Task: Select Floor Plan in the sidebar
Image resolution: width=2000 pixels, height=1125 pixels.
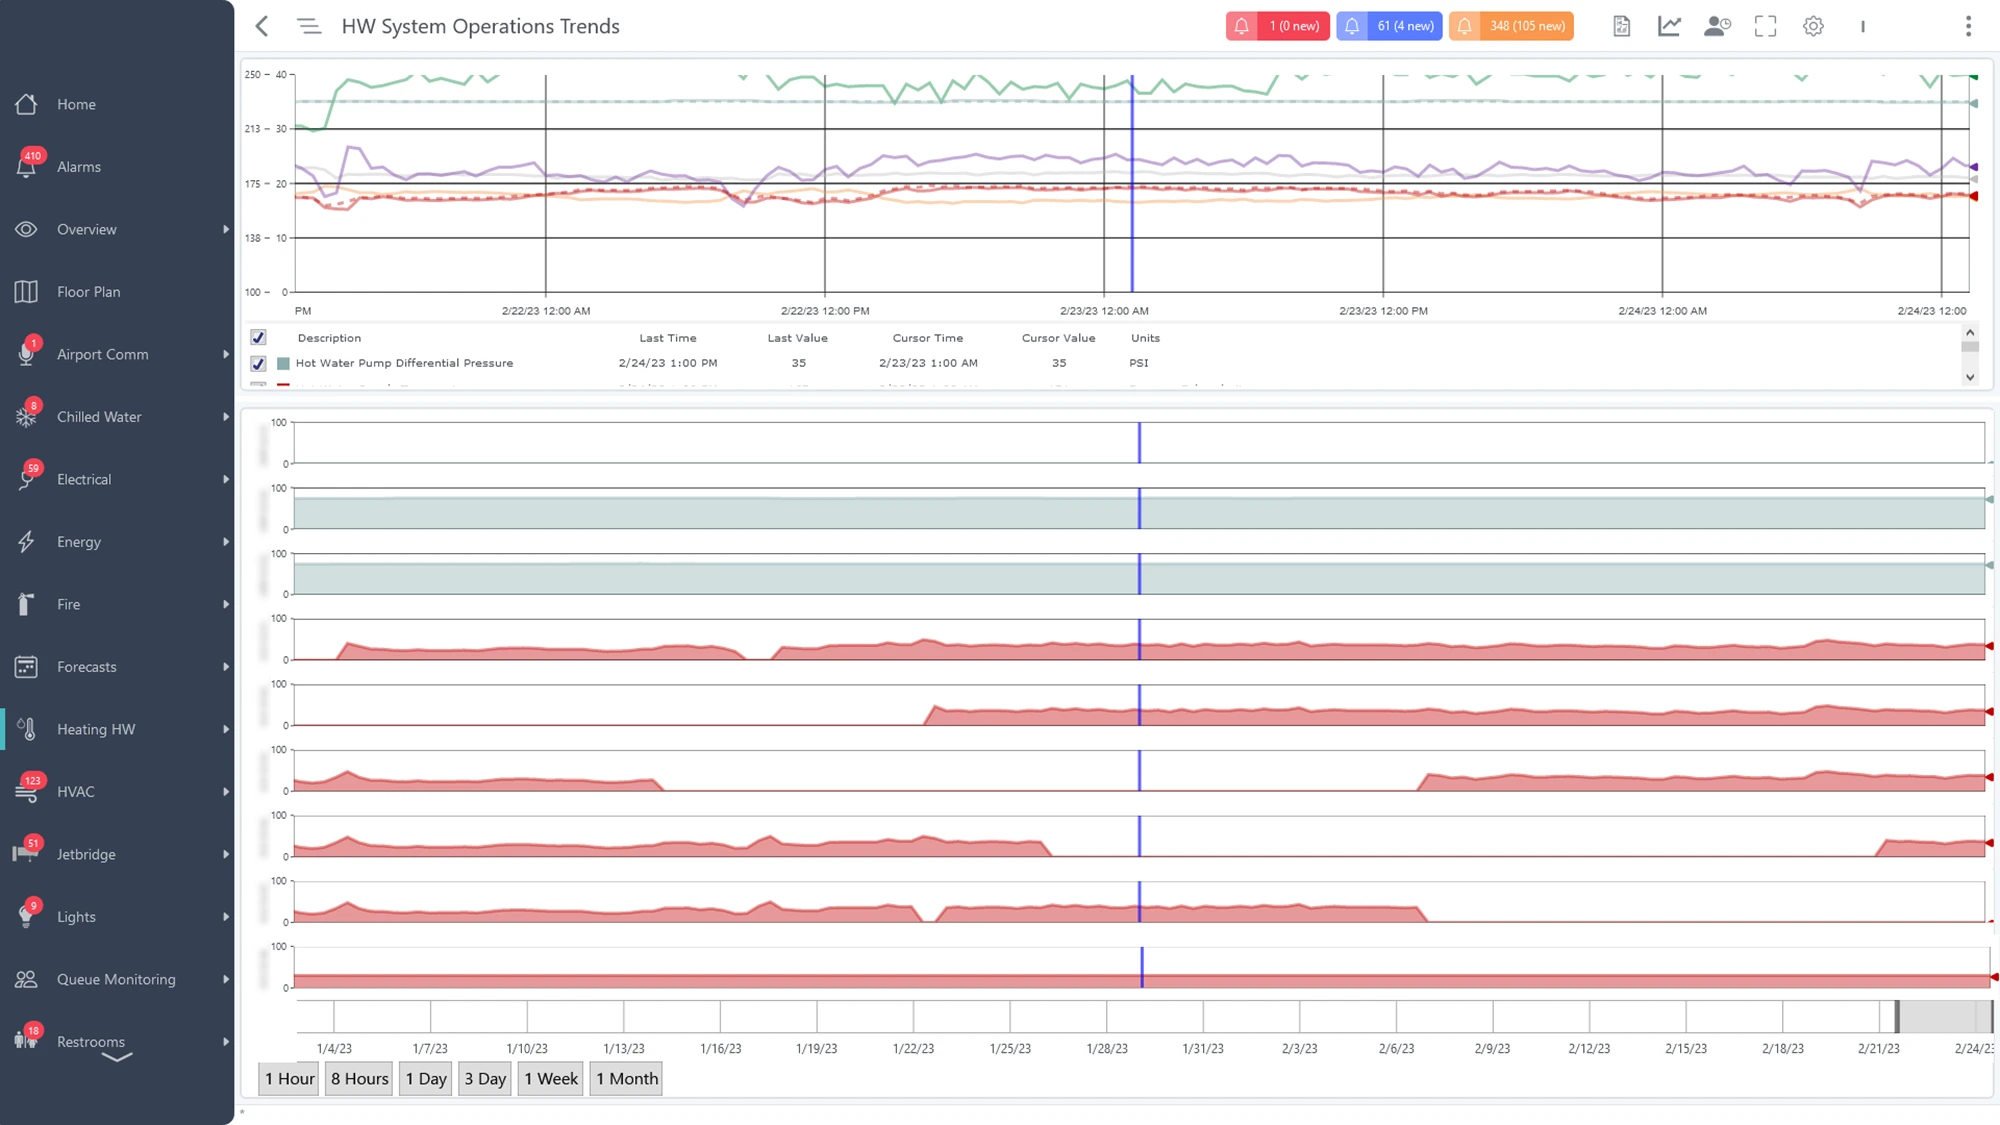Action: pos(88,292)
